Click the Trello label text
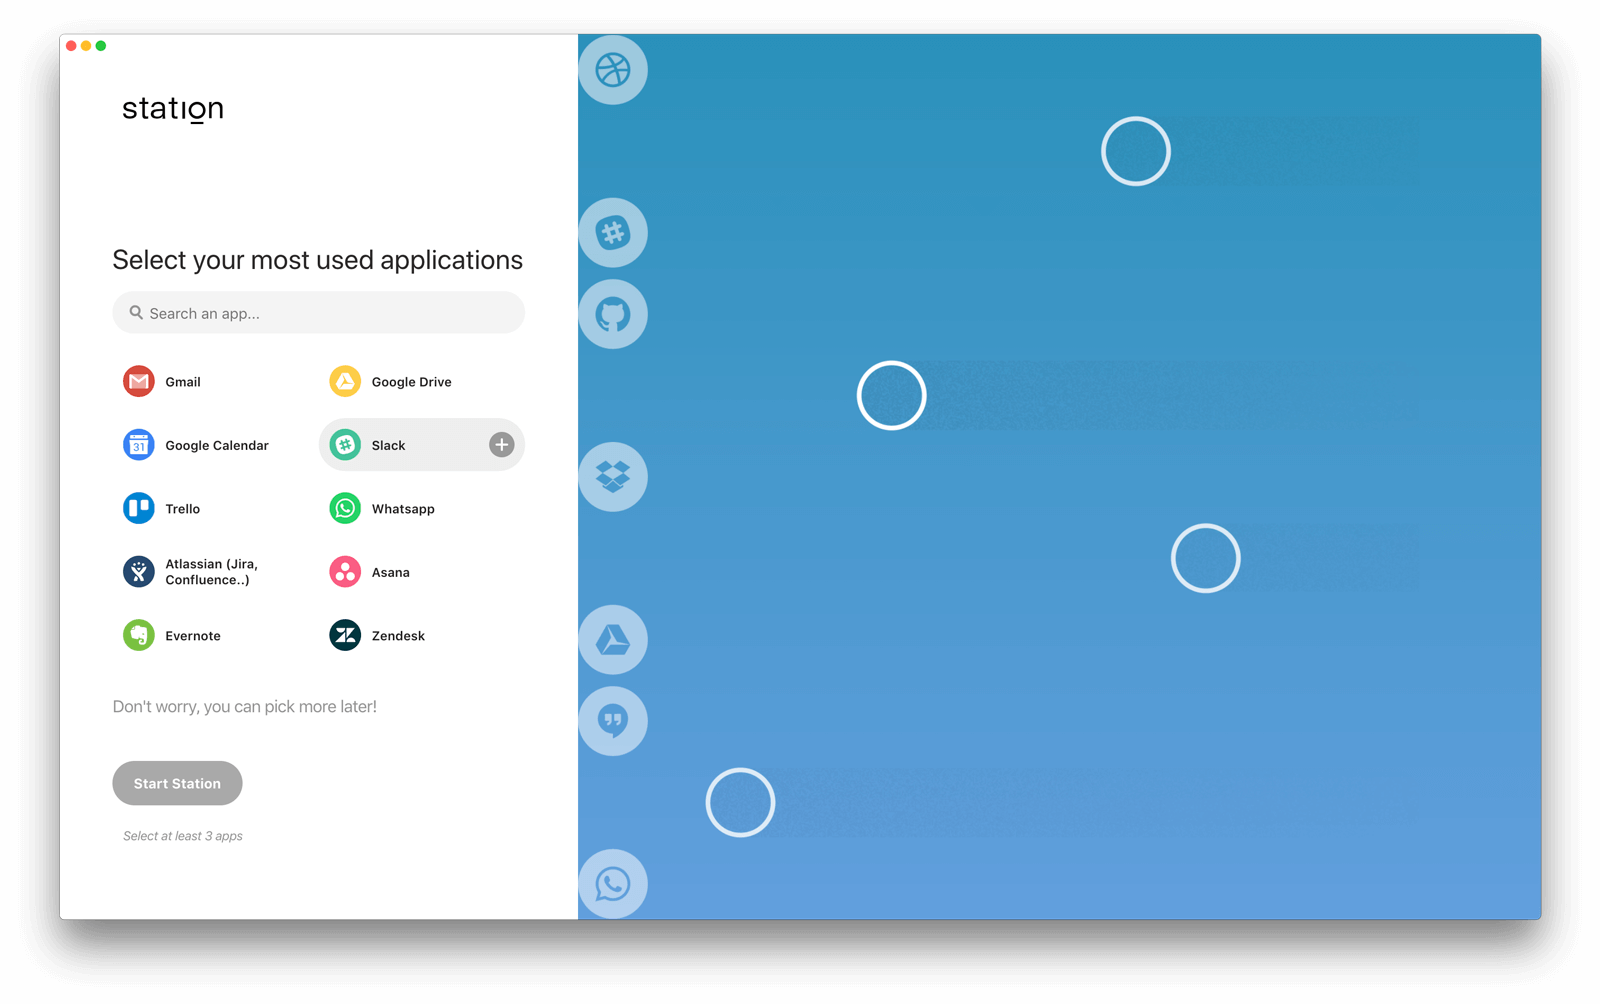The image size is (1600, 1004). coord(183,509)
